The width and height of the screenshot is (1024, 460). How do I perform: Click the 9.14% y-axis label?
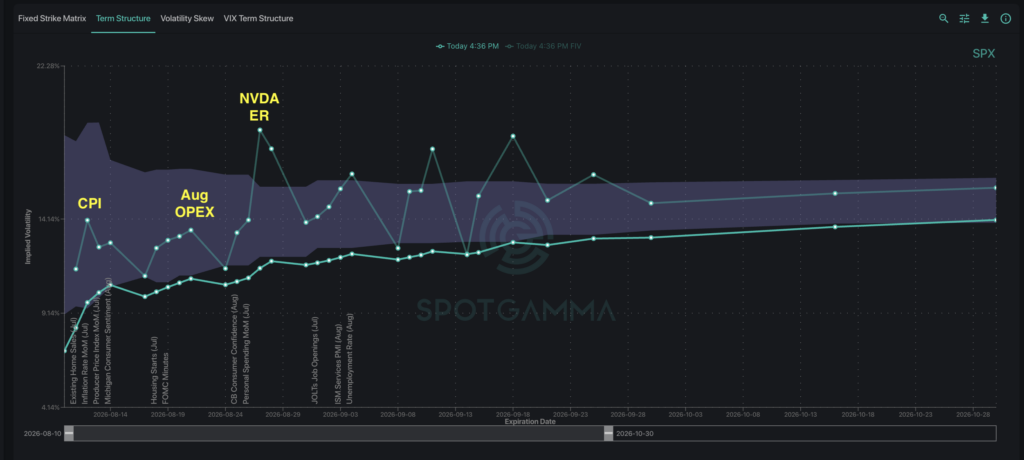pyautogui.click(x=51, y=313)
